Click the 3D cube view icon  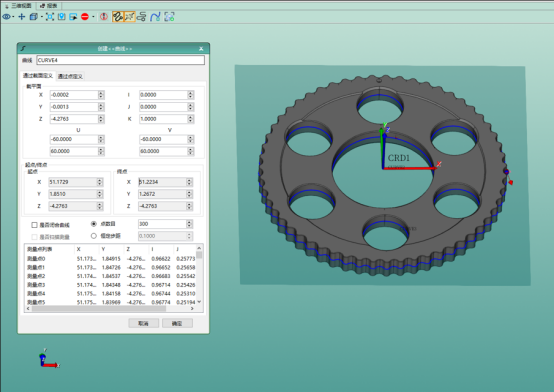[x=34, y=17]
